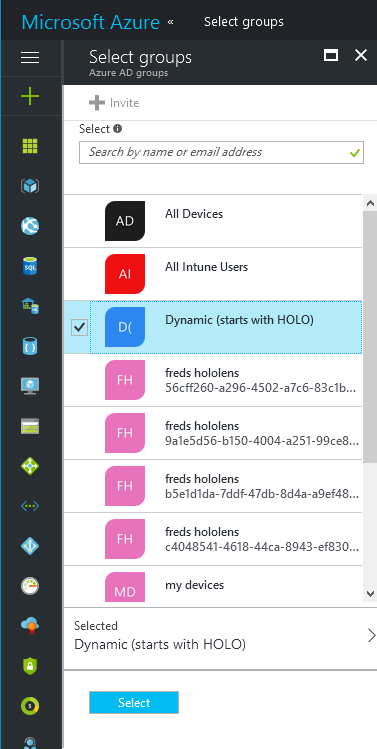Open Cost Management green circle icon
The image size is (377, 749).
[30, 706]
